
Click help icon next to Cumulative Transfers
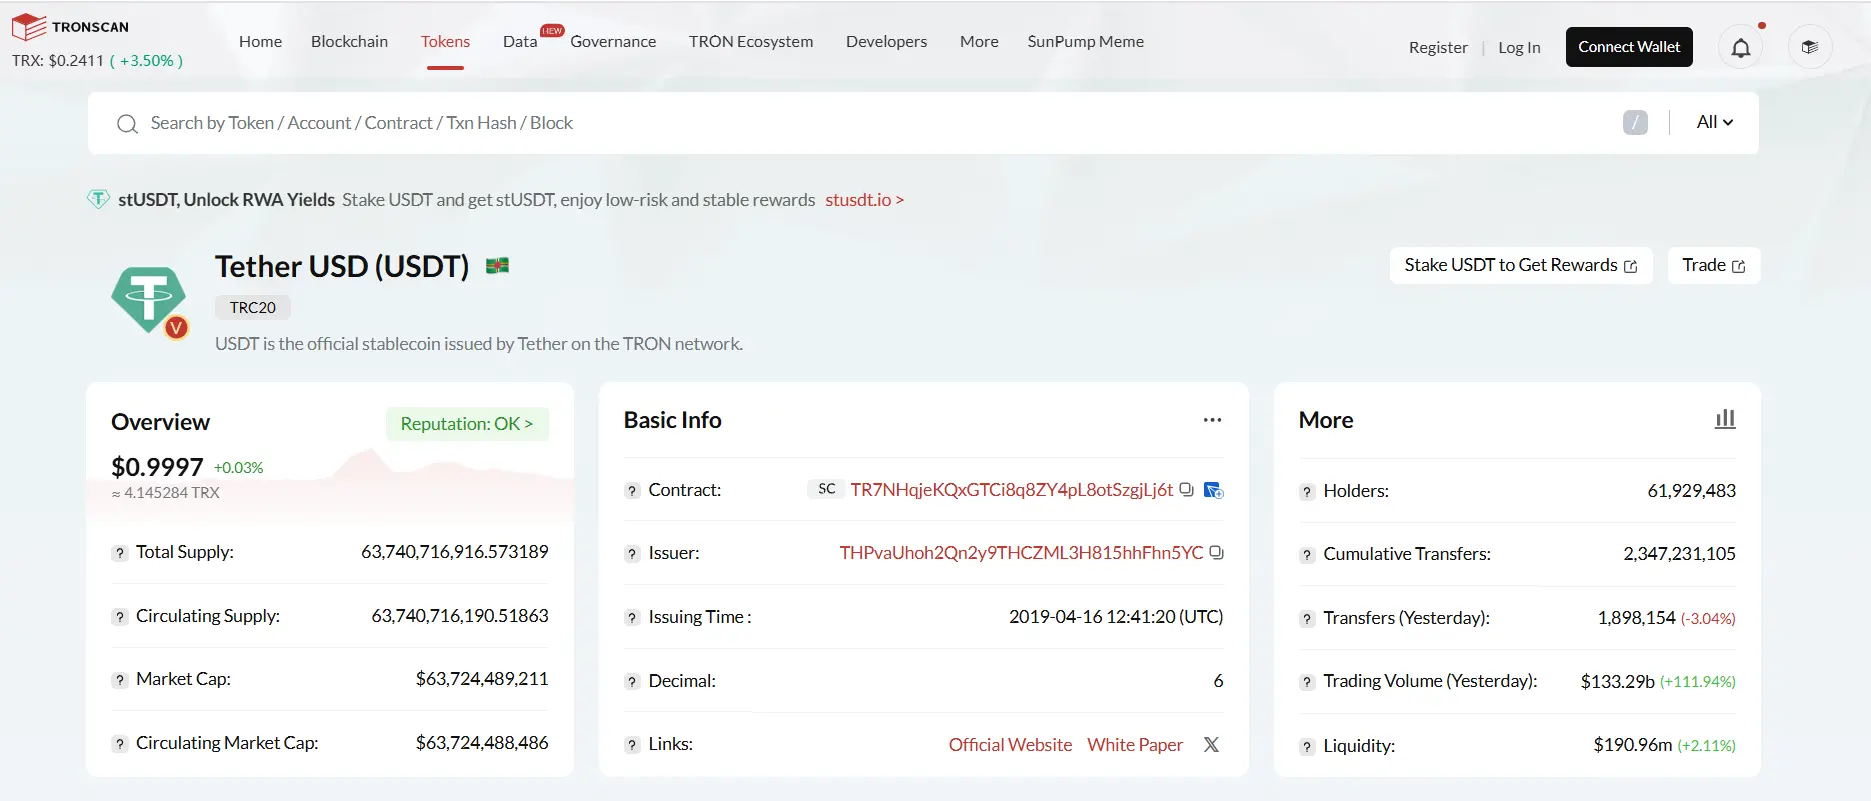point(1307,555)
